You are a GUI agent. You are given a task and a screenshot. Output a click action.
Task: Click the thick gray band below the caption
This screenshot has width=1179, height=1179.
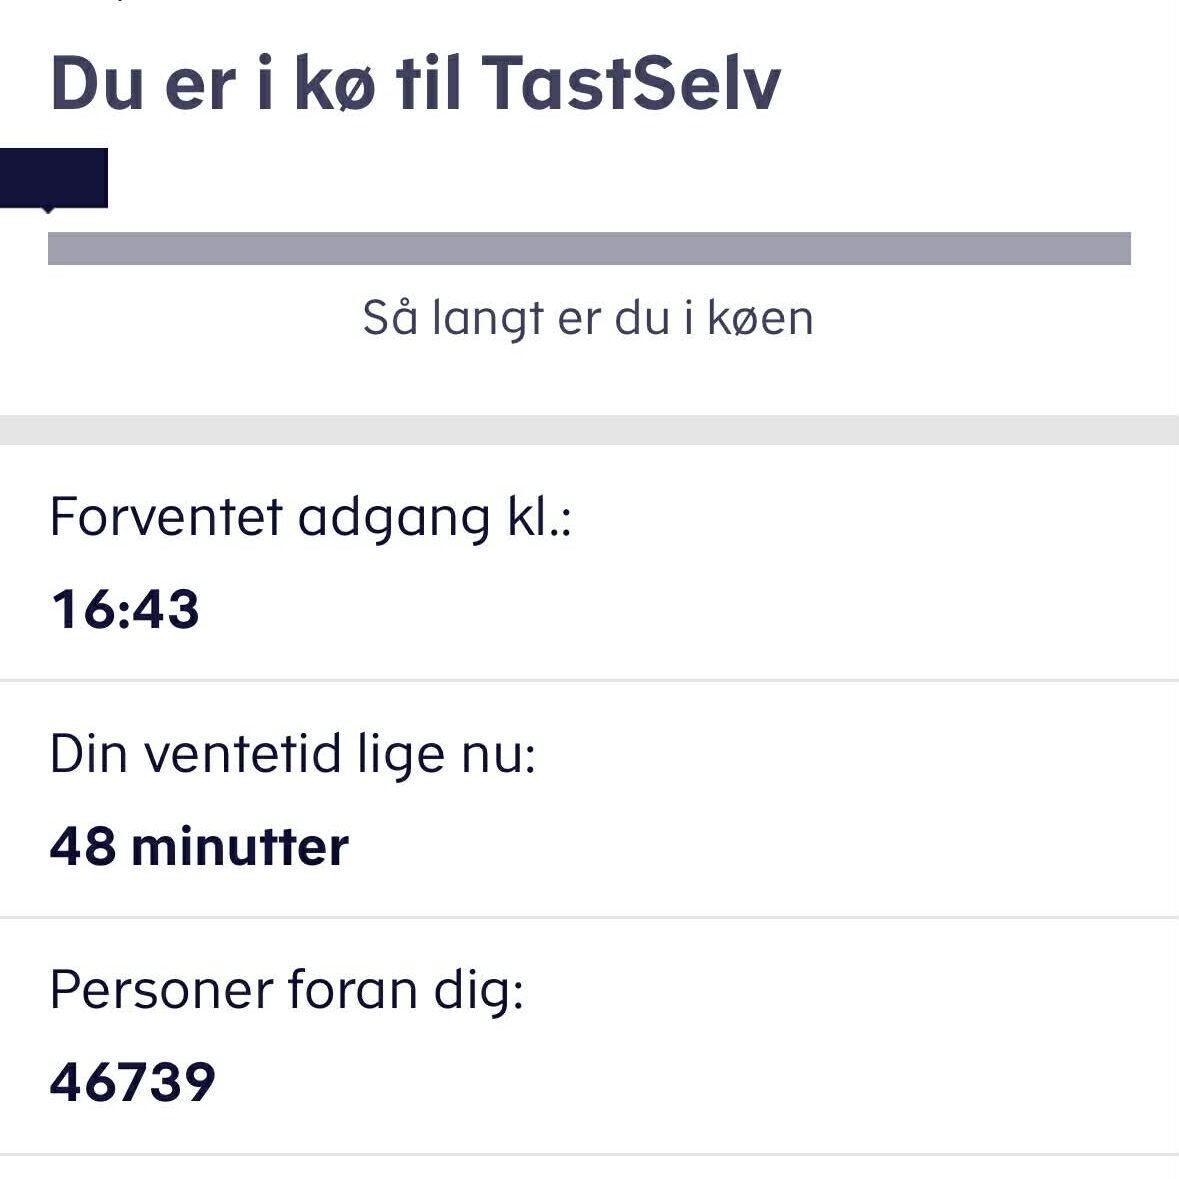pyautogui.click(x=589, y=430)
